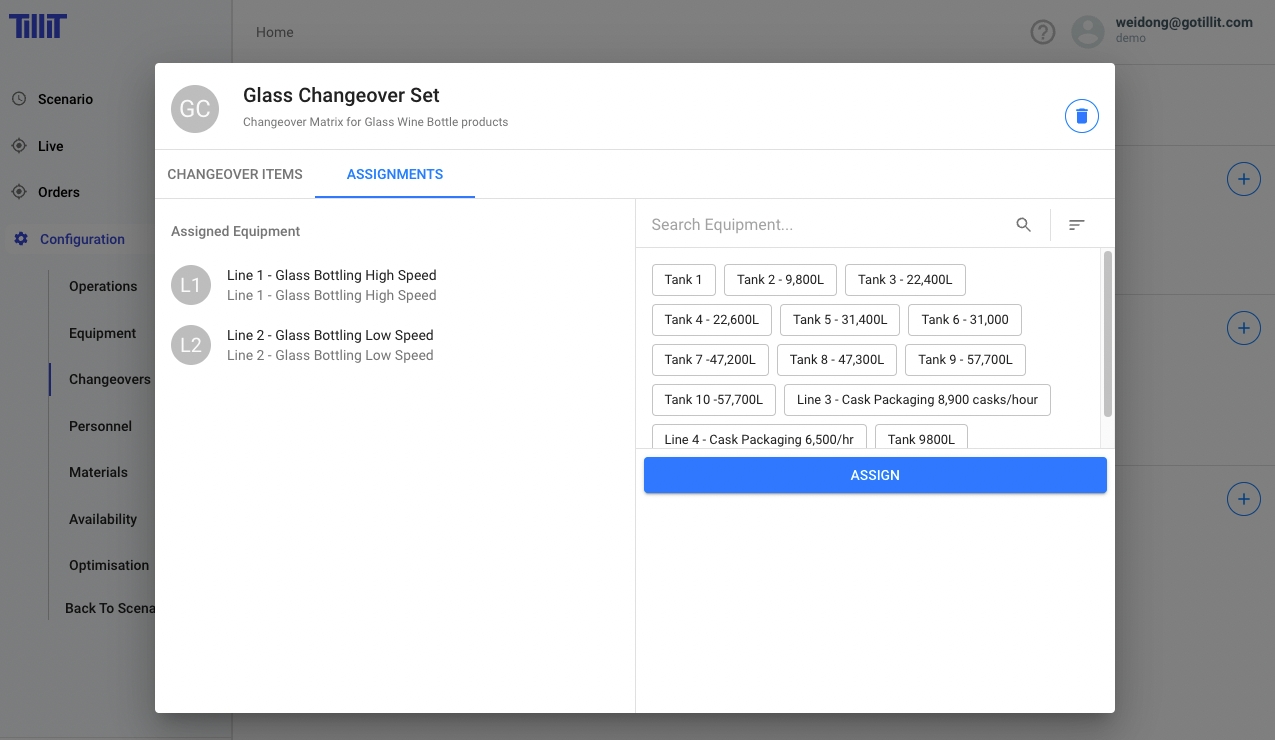Select the Tank 2 - 9,800L chip
The height and width of the screenshot is (740, 1275).
780,280
